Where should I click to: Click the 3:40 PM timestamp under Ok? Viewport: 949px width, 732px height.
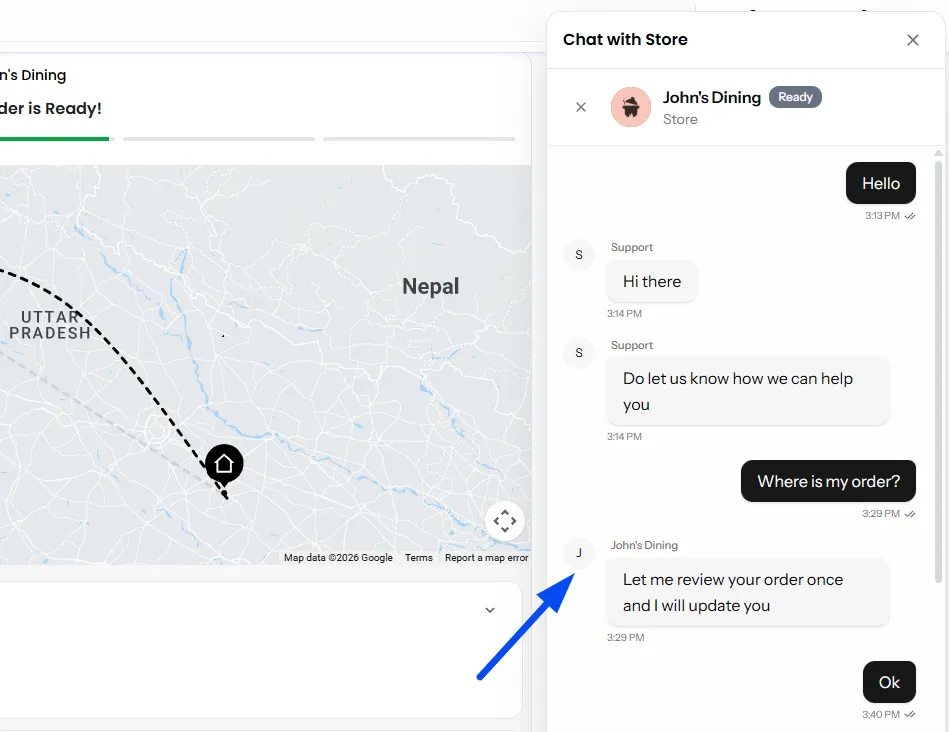[881, 715]
